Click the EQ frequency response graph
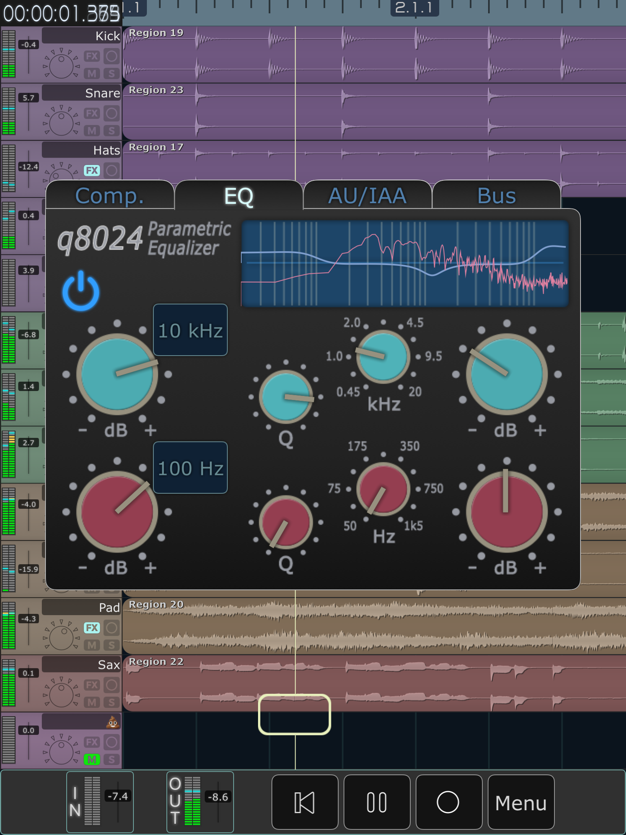This screenshot has width=626, height=835. (x=404, y=263)
